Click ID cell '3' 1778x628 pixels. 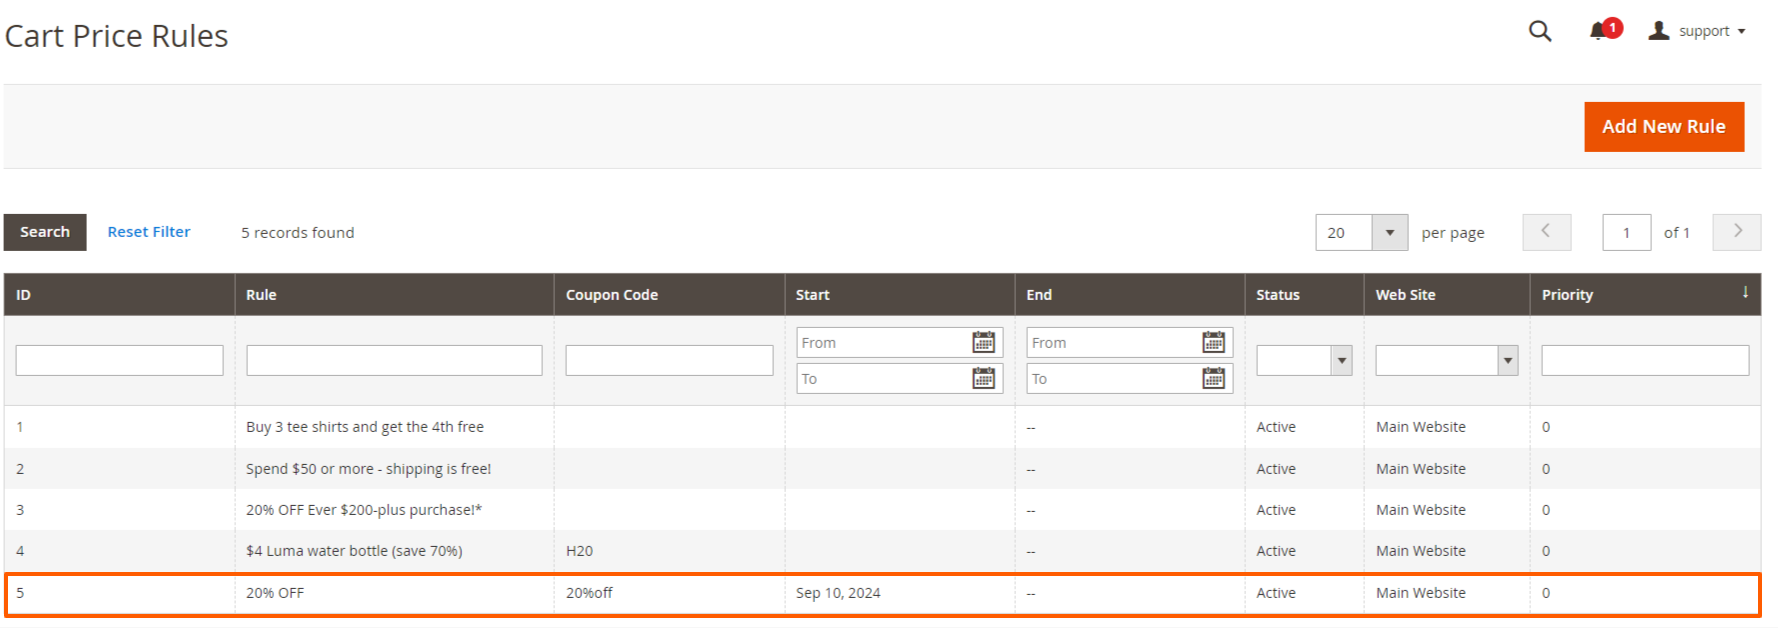[20, 510]
